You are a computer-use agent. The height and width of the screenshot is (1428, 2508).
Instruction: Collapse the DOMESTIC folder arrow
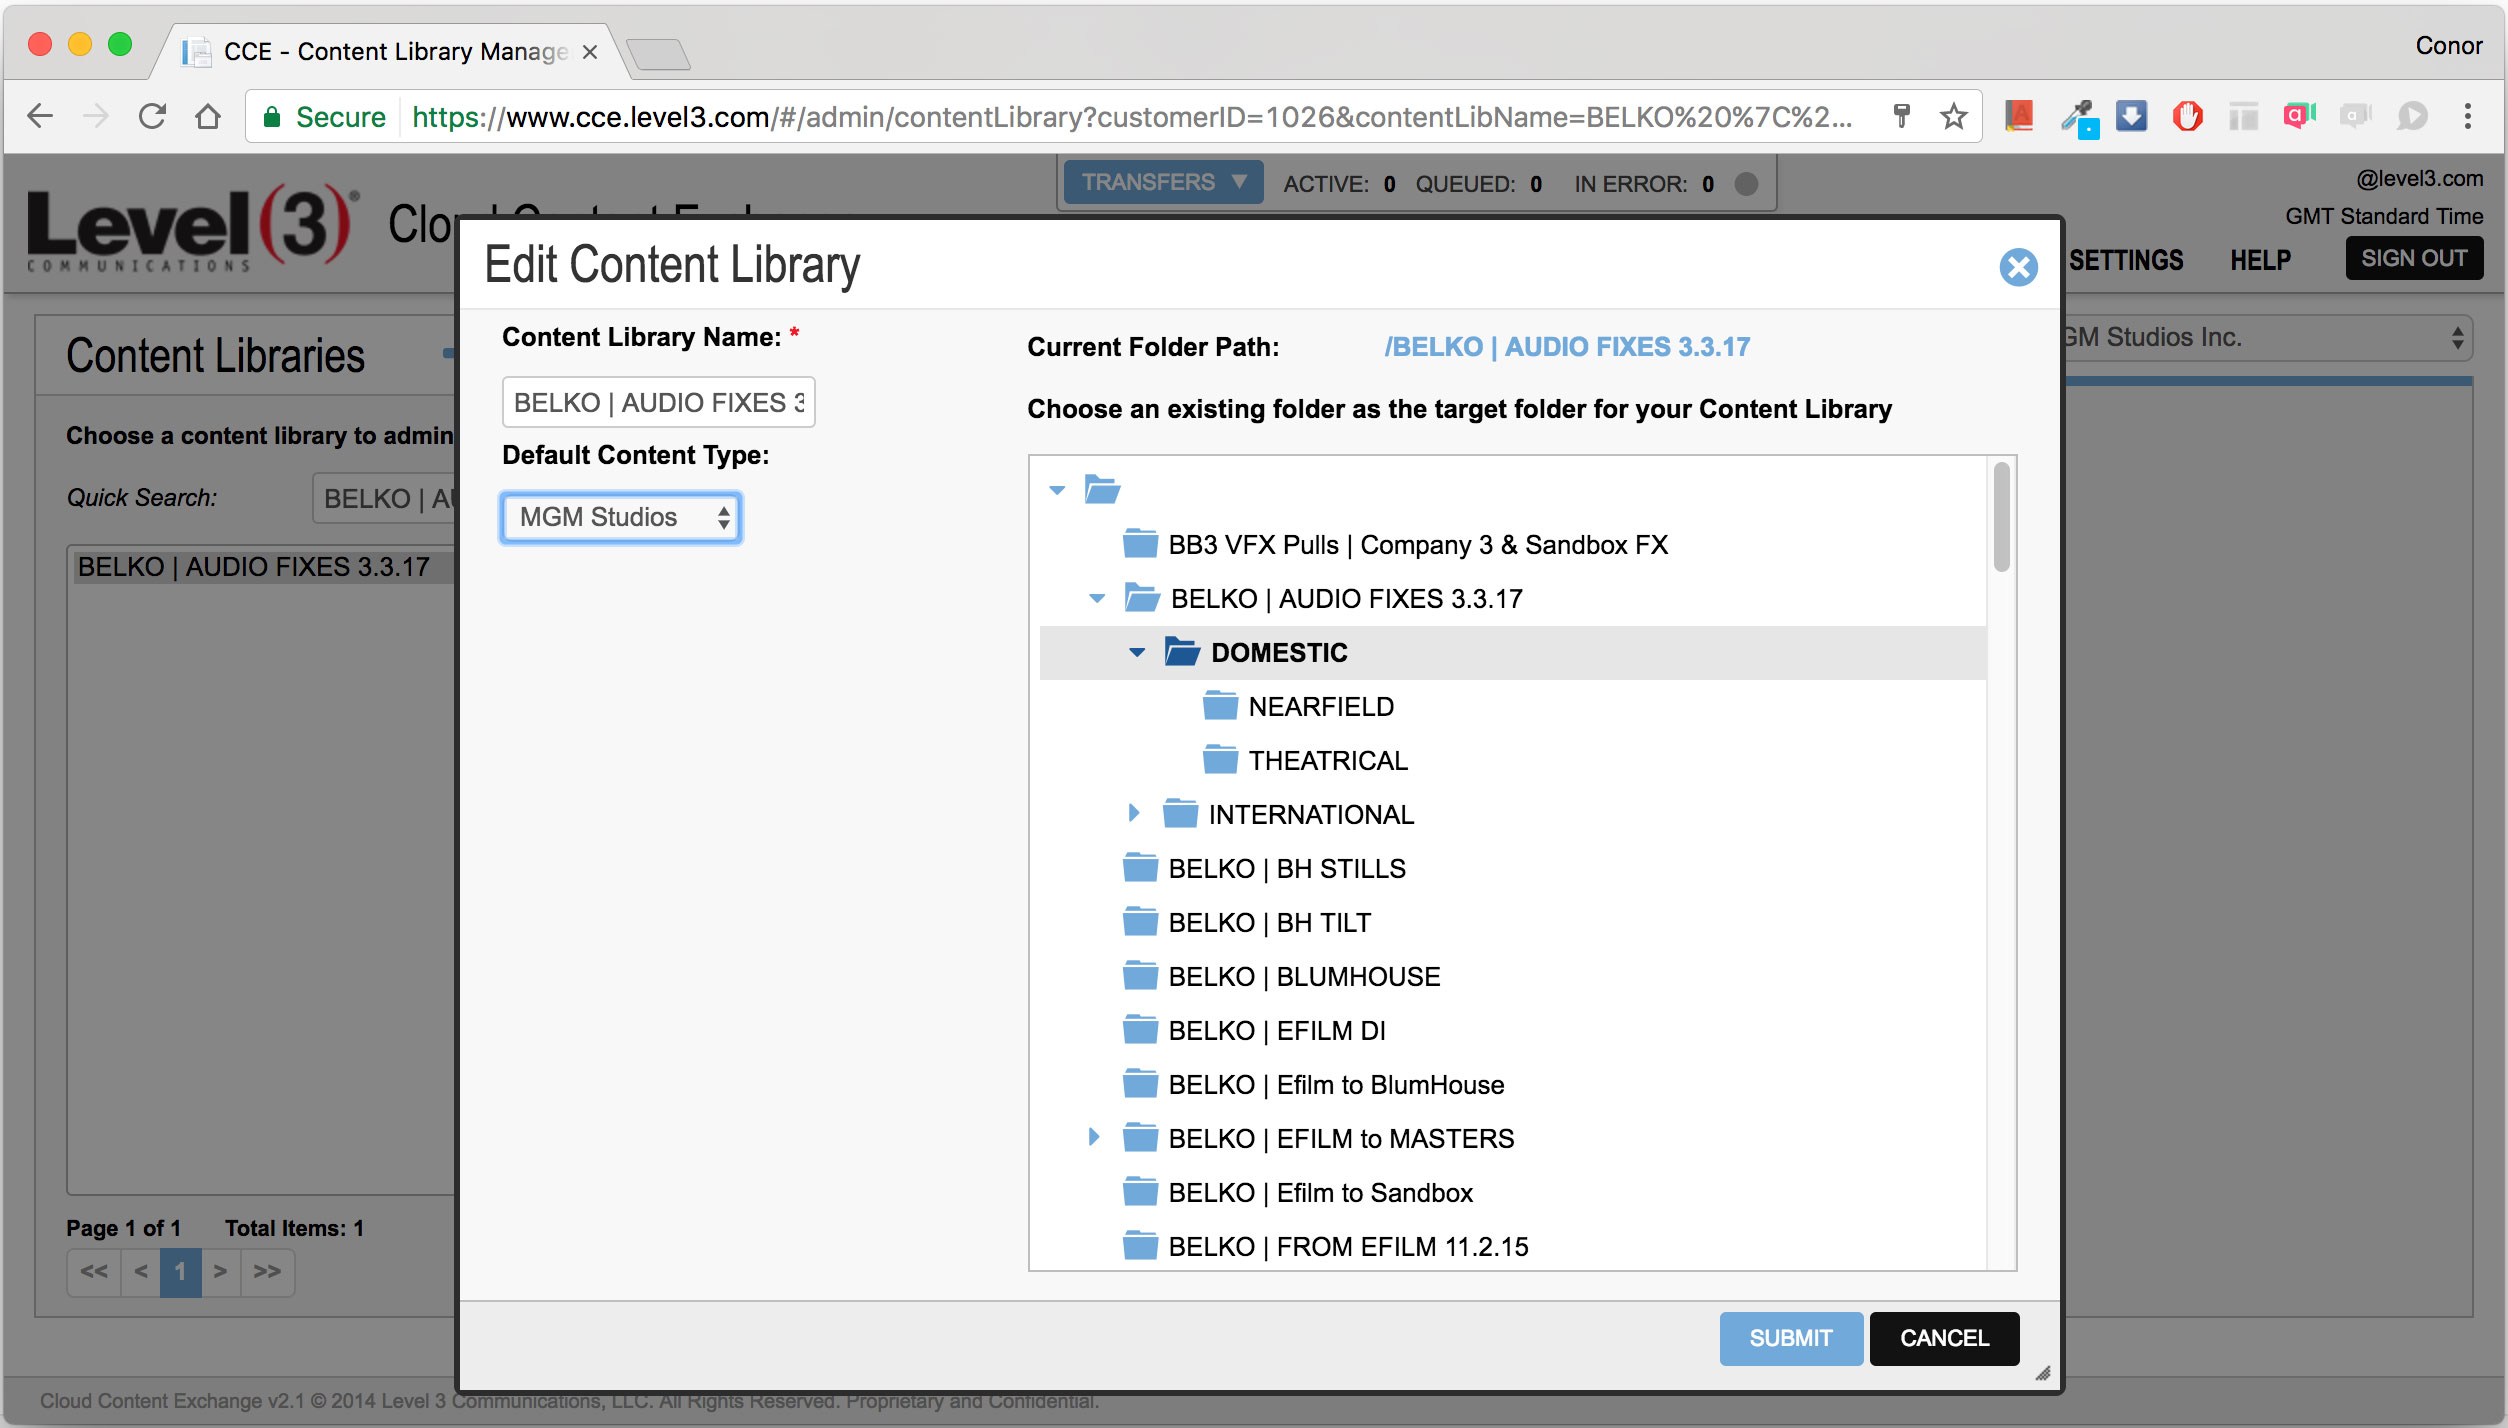(x=1137, y=652)
